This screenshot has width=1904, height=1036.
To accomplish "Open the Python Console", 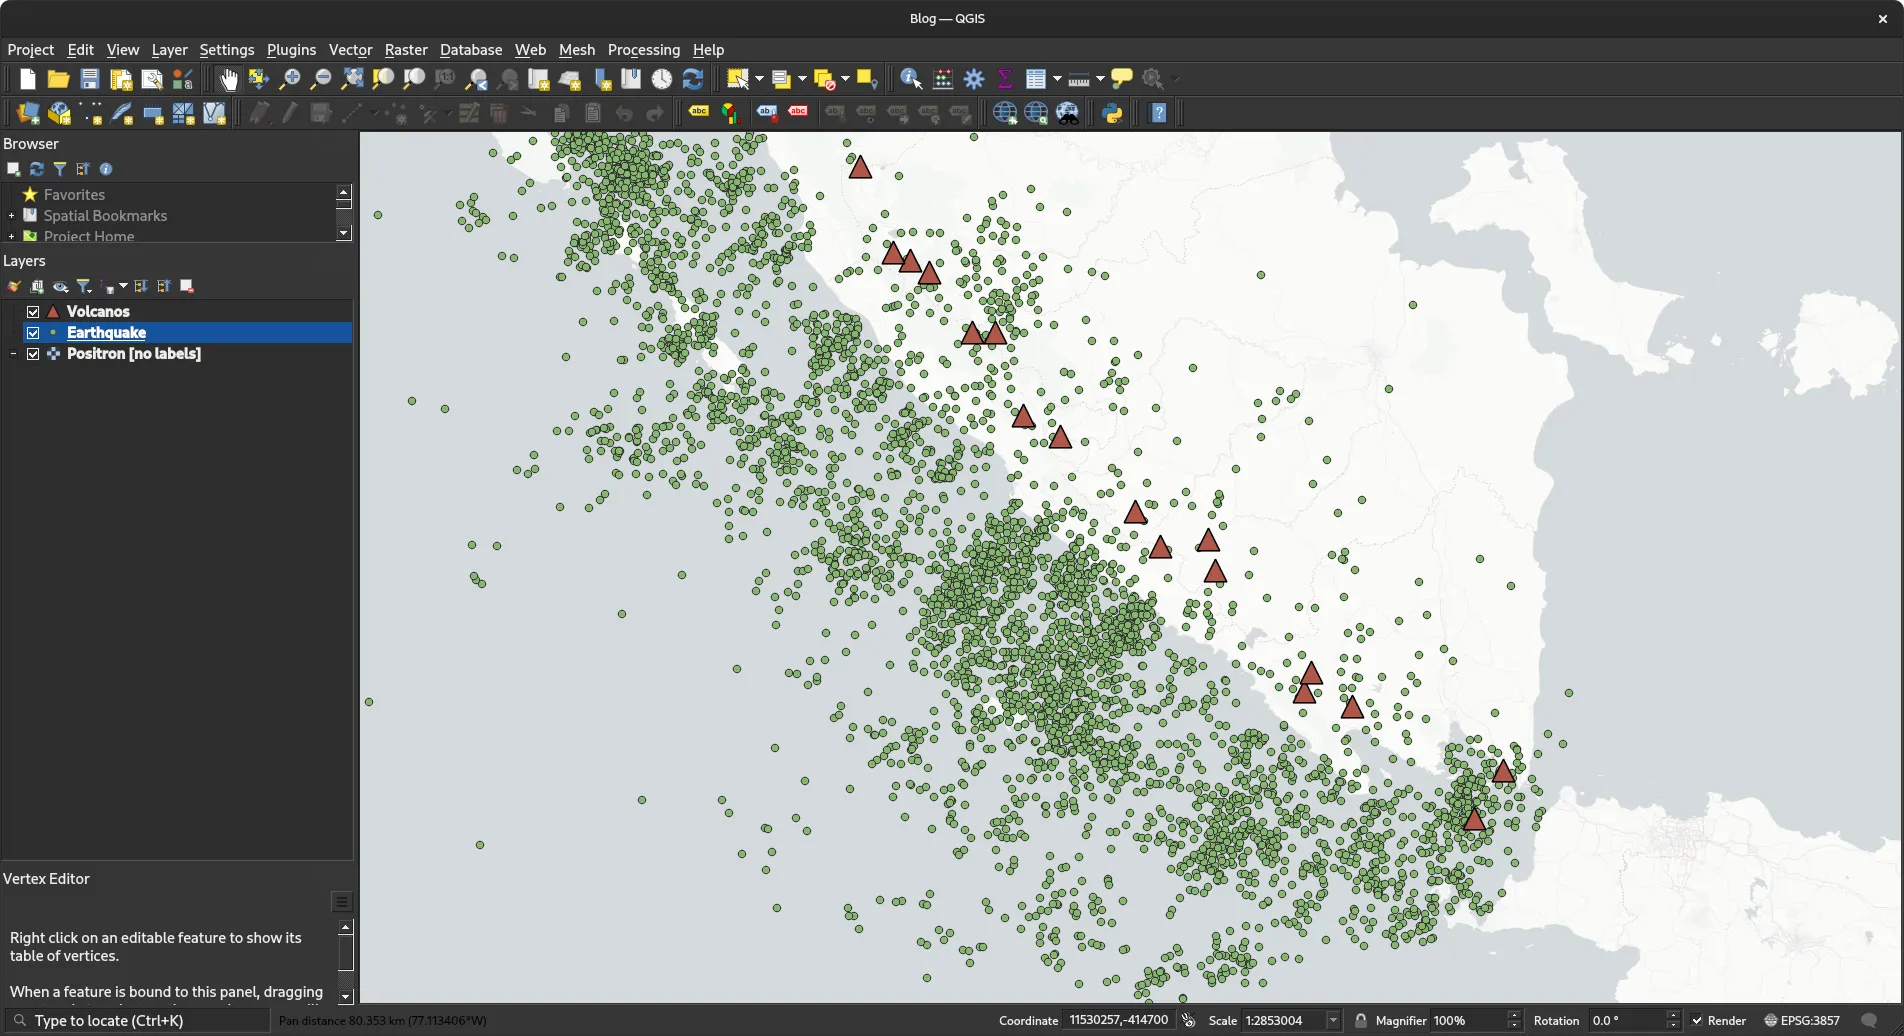I will point(1113,112).
